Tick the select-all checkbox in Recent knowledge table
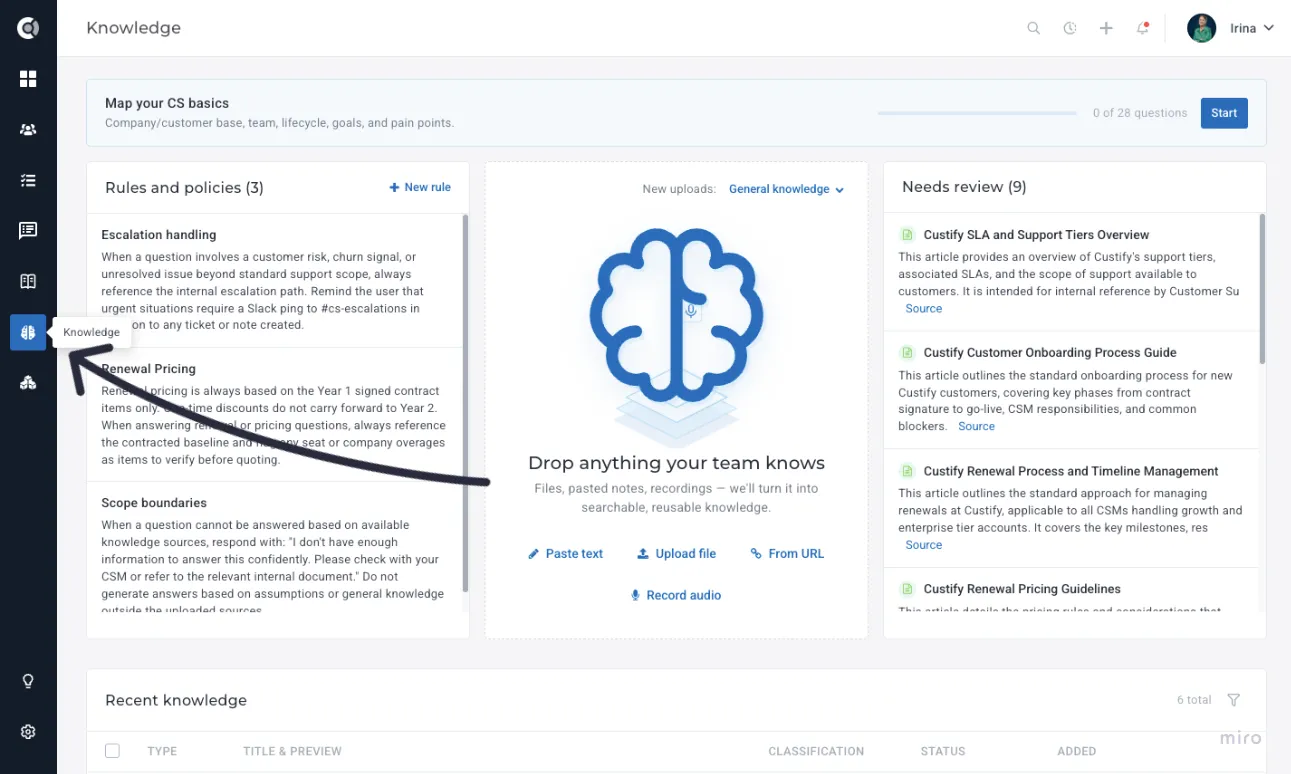The image size is (1291, 774). [112, 751]
